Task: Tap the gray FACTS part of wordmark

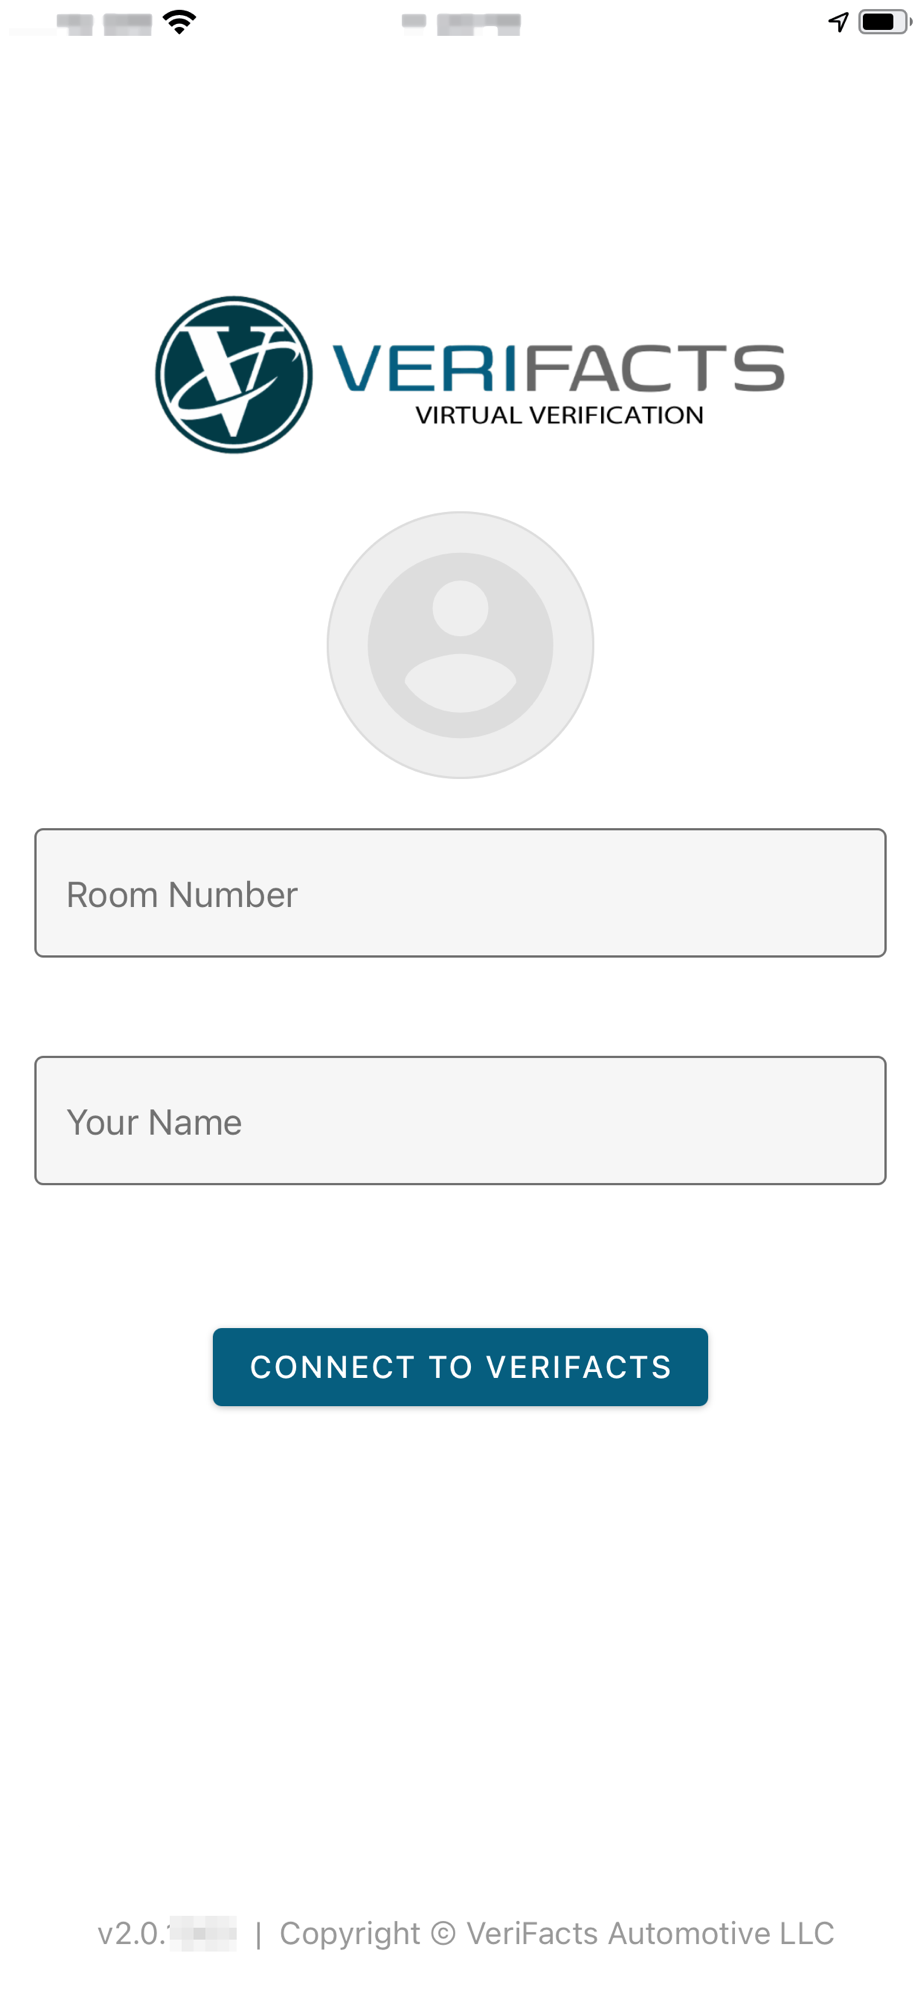Action: click(x=655, y=368)
